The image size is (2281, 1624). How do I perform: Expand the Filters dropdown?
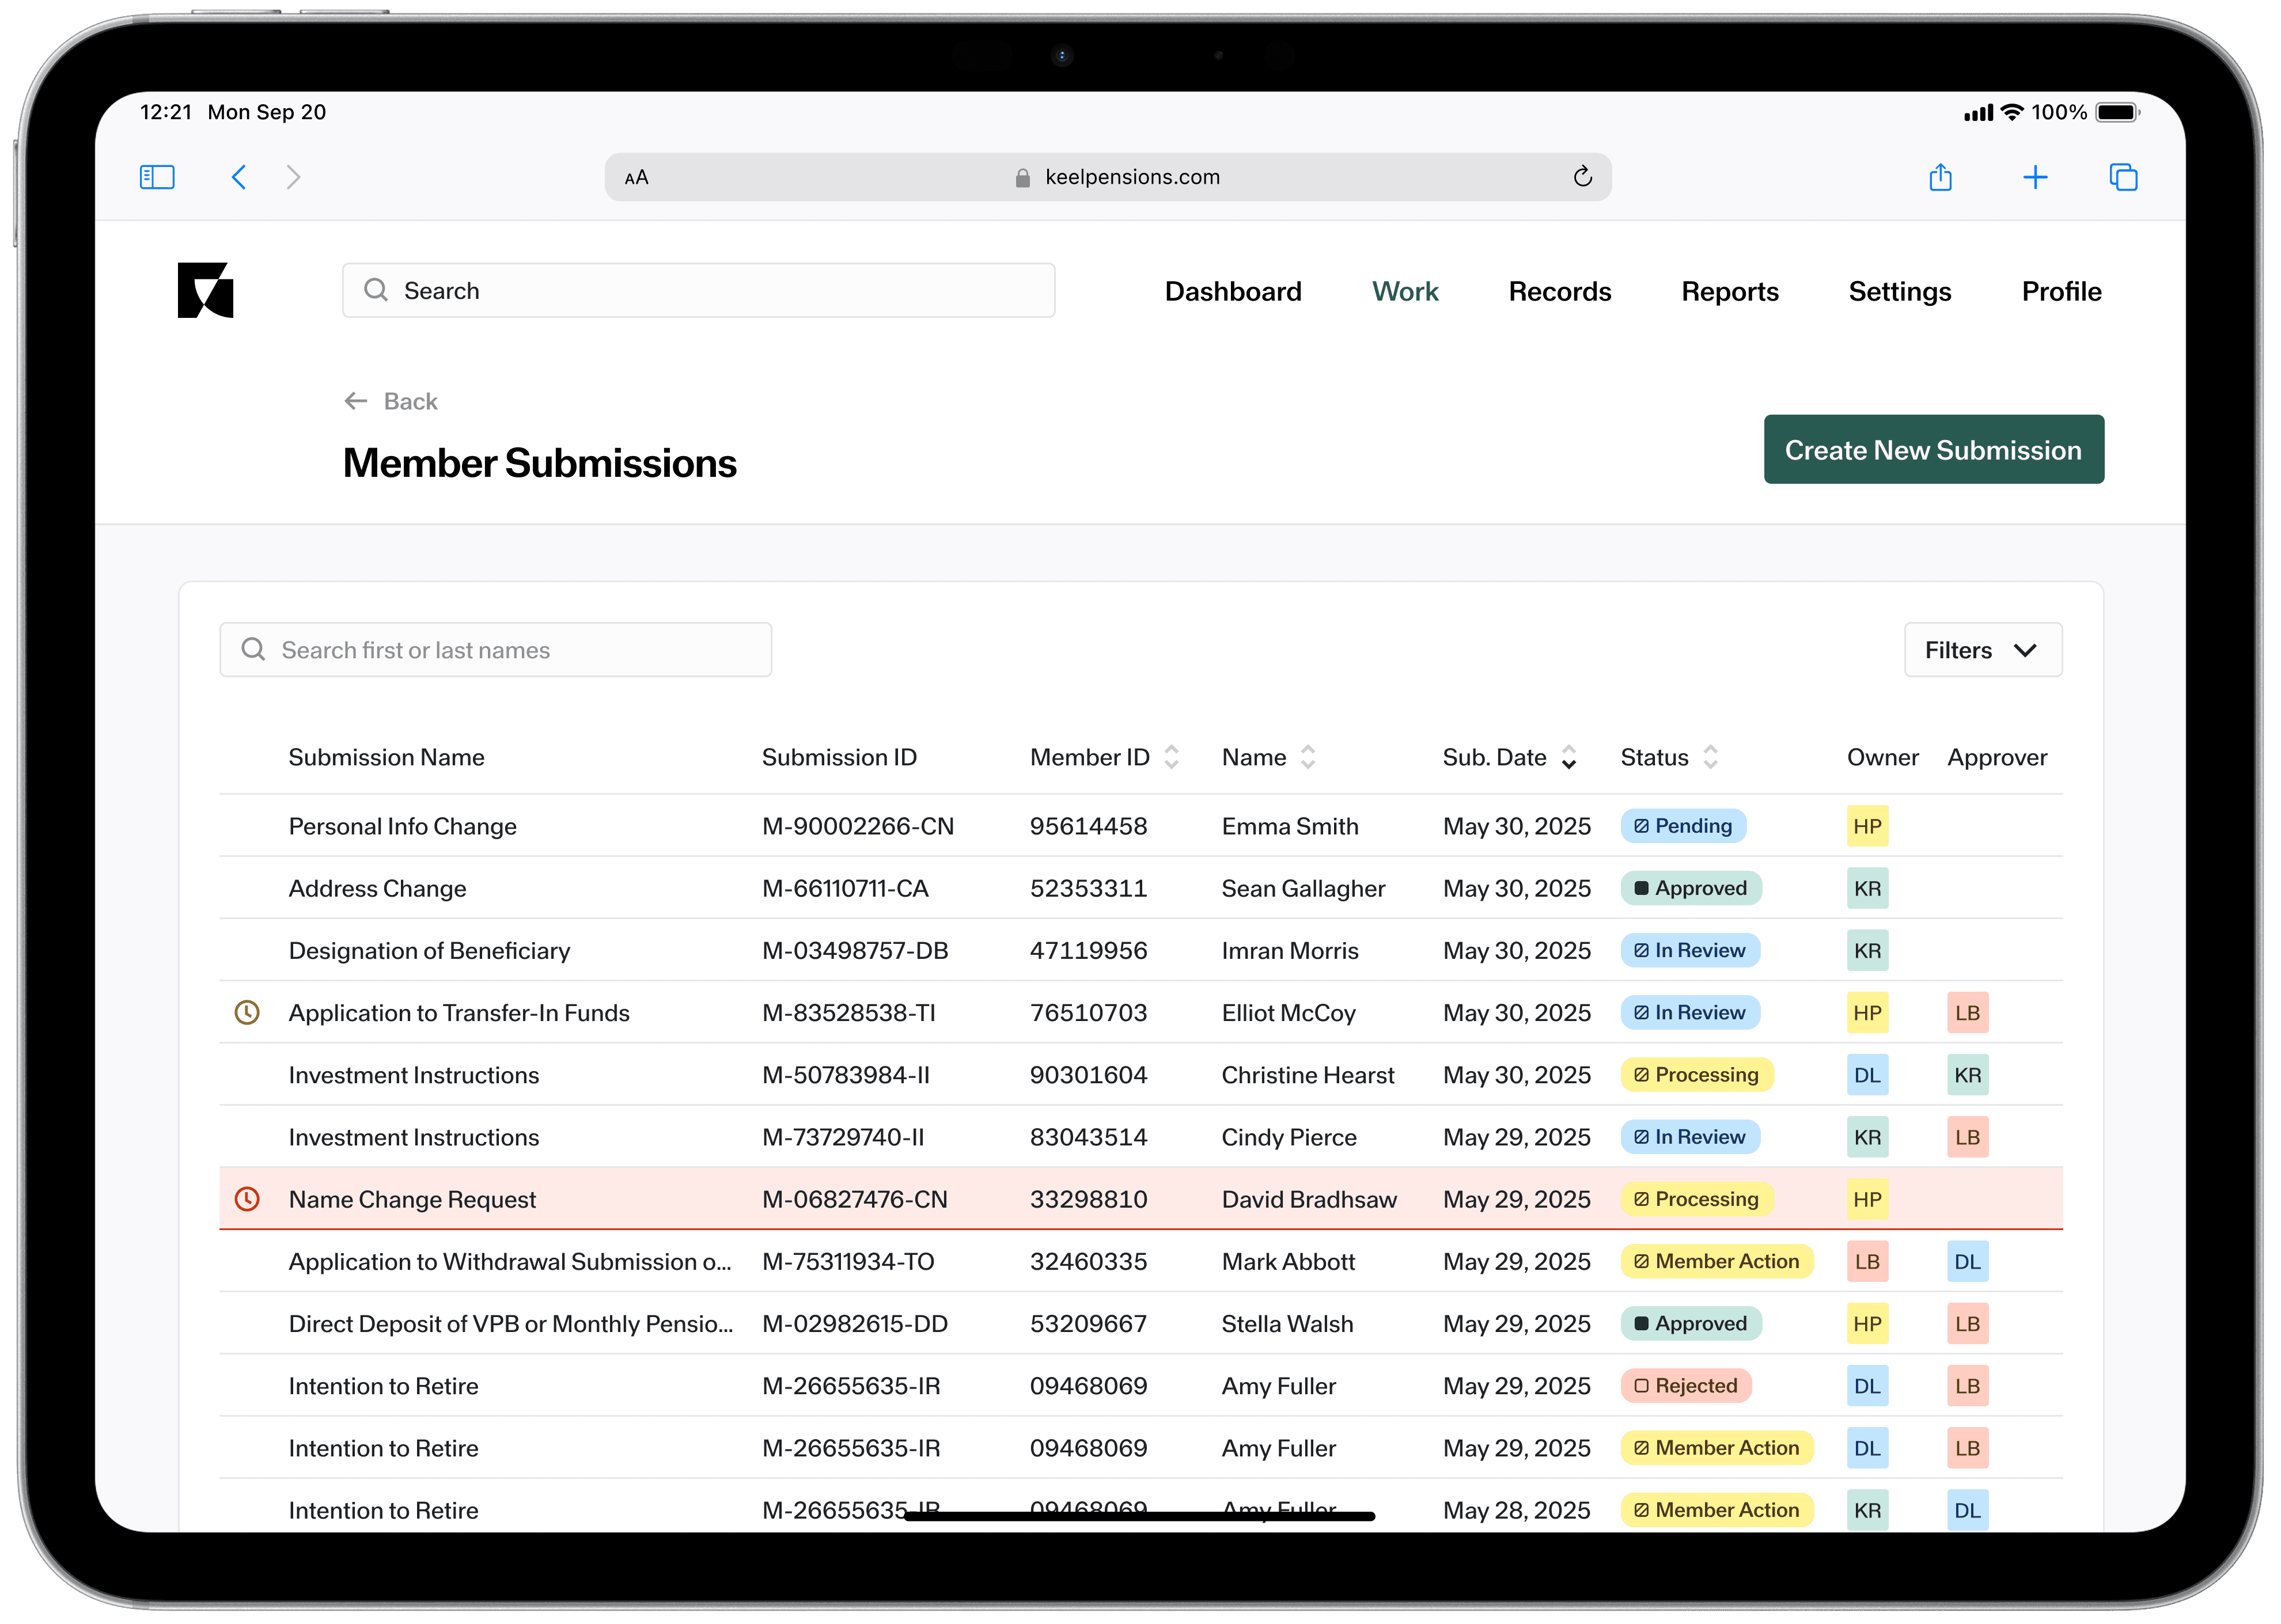pyautogui.click(x=1982, y=650)
